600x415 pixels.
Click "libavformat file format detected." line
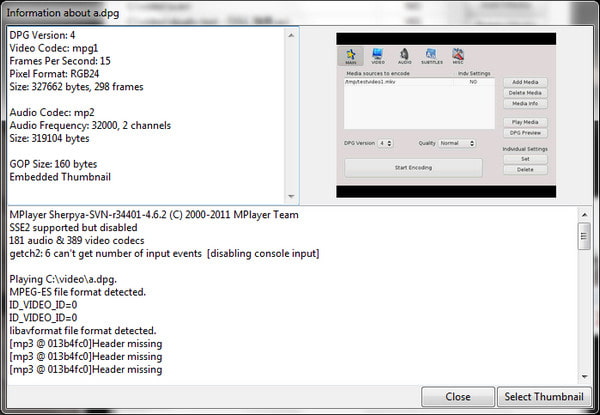point(83,331)
